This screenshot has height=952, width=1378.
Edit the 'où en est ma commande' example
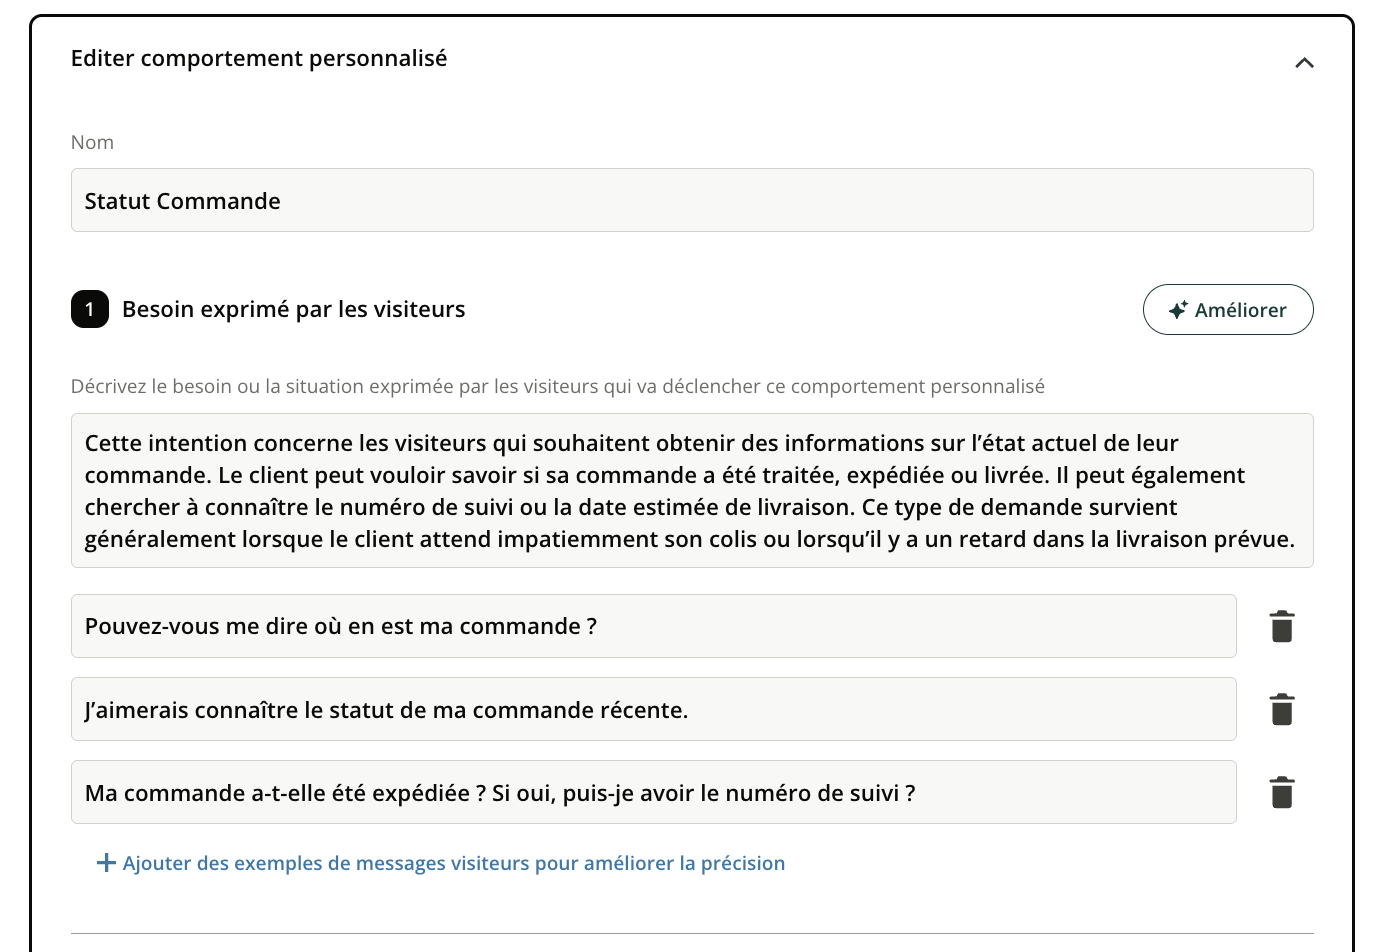tap(653, 627)
